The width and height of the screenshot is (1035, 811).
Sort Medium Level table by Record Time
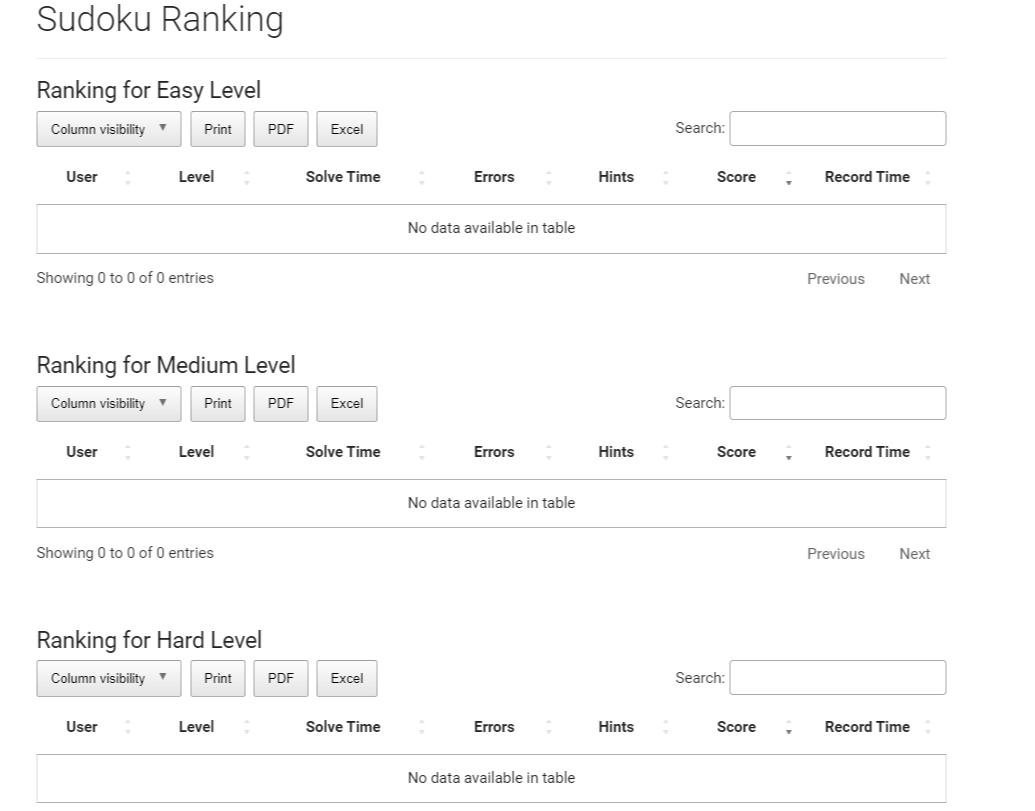867,452
